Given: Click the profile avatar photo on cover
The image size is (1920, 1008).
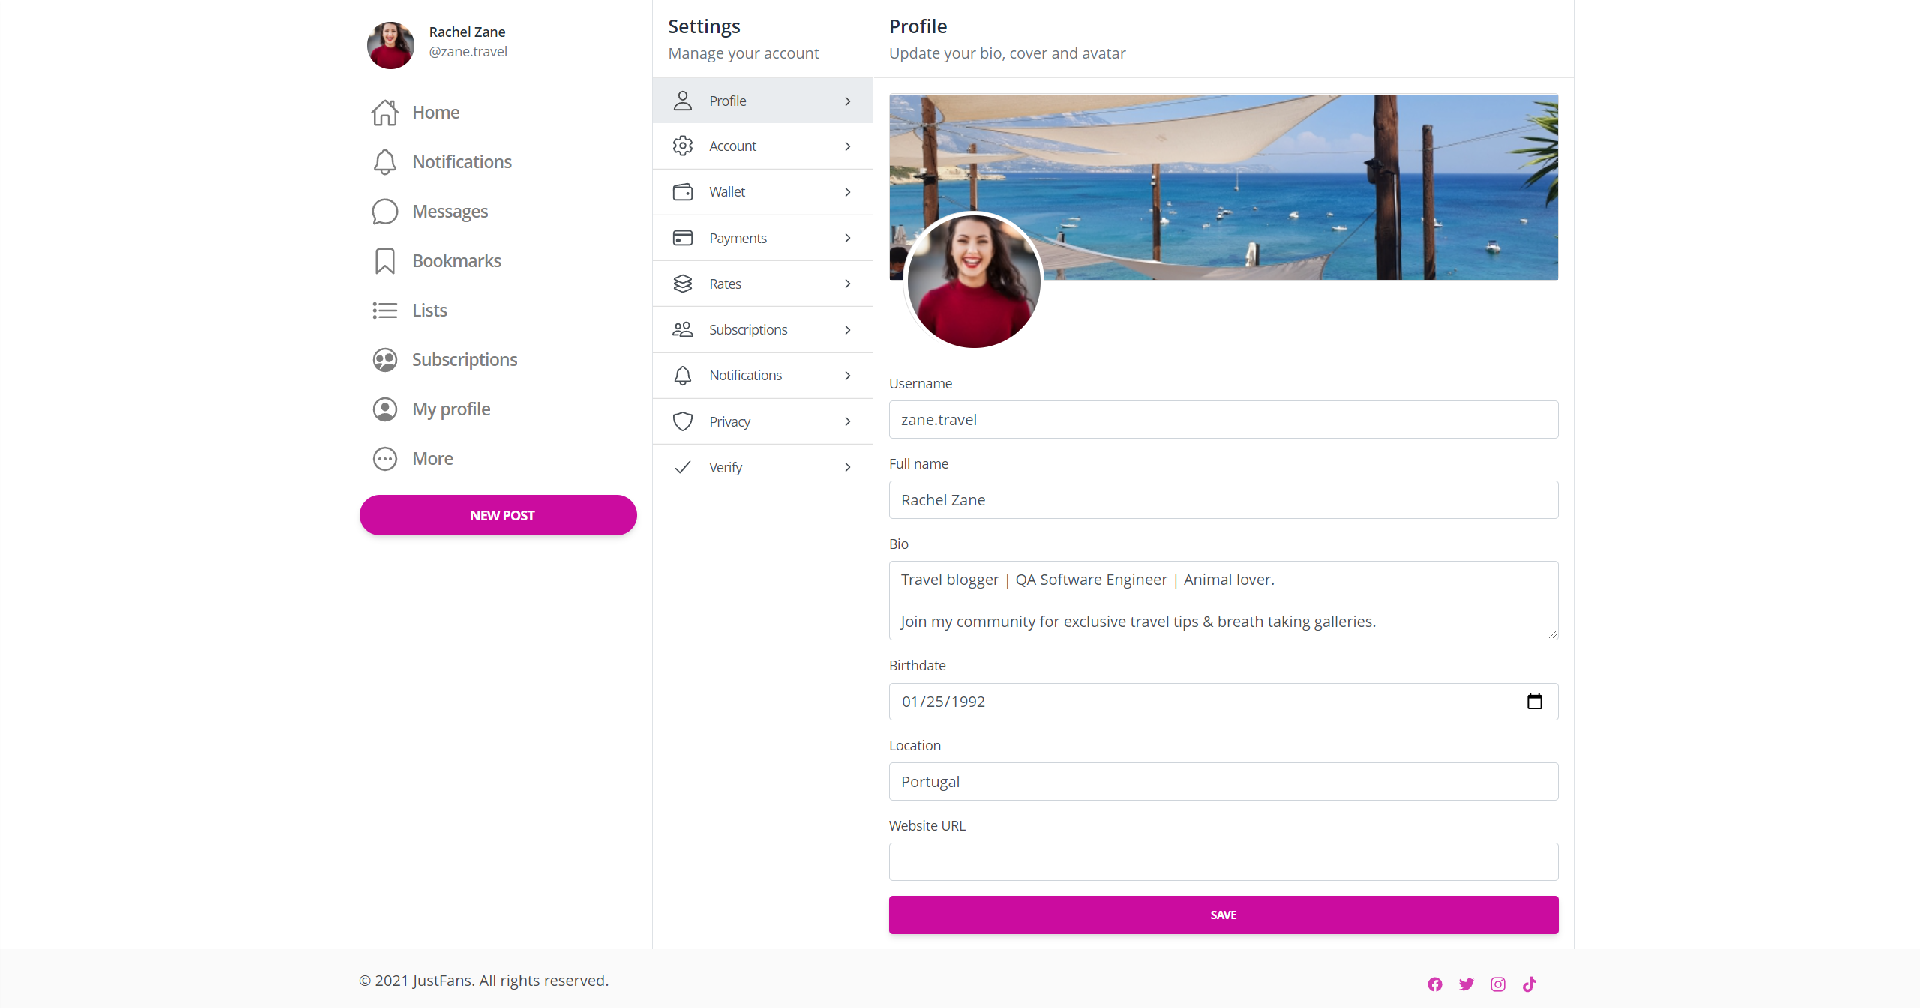Looking at the screenshot, I should coord(973,281).
